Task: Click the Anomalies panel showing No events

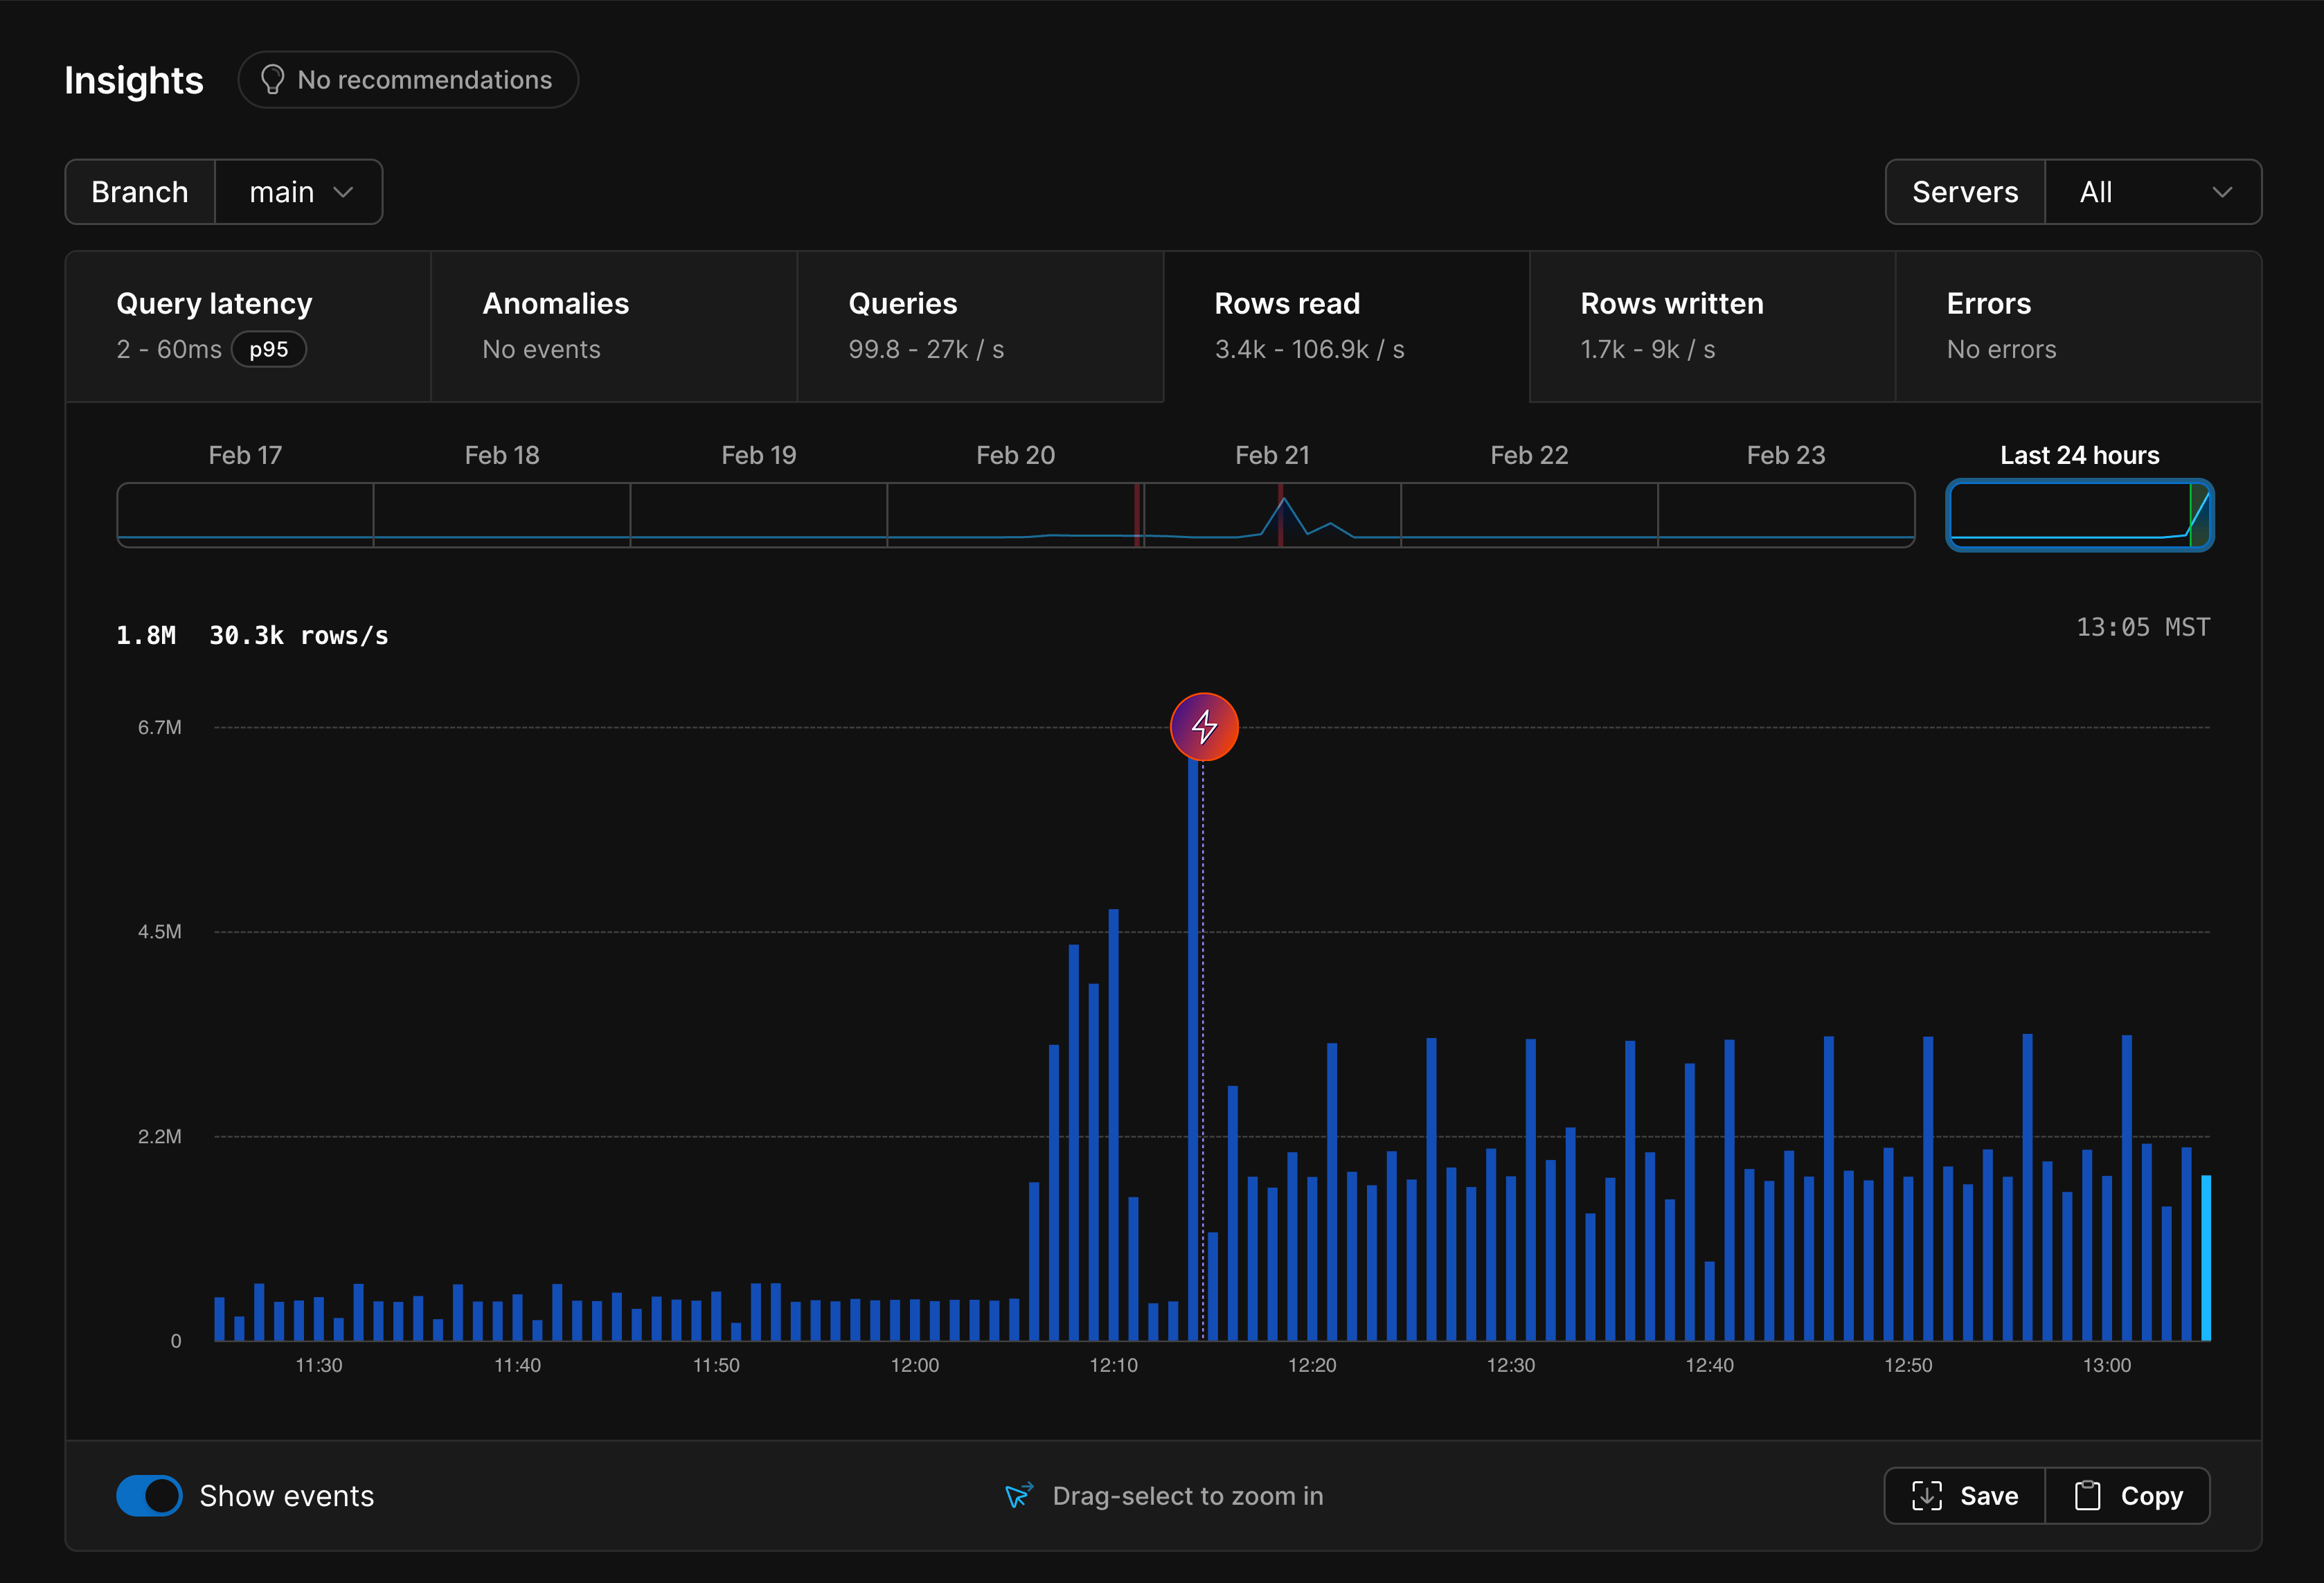Action: pos(613,326)
